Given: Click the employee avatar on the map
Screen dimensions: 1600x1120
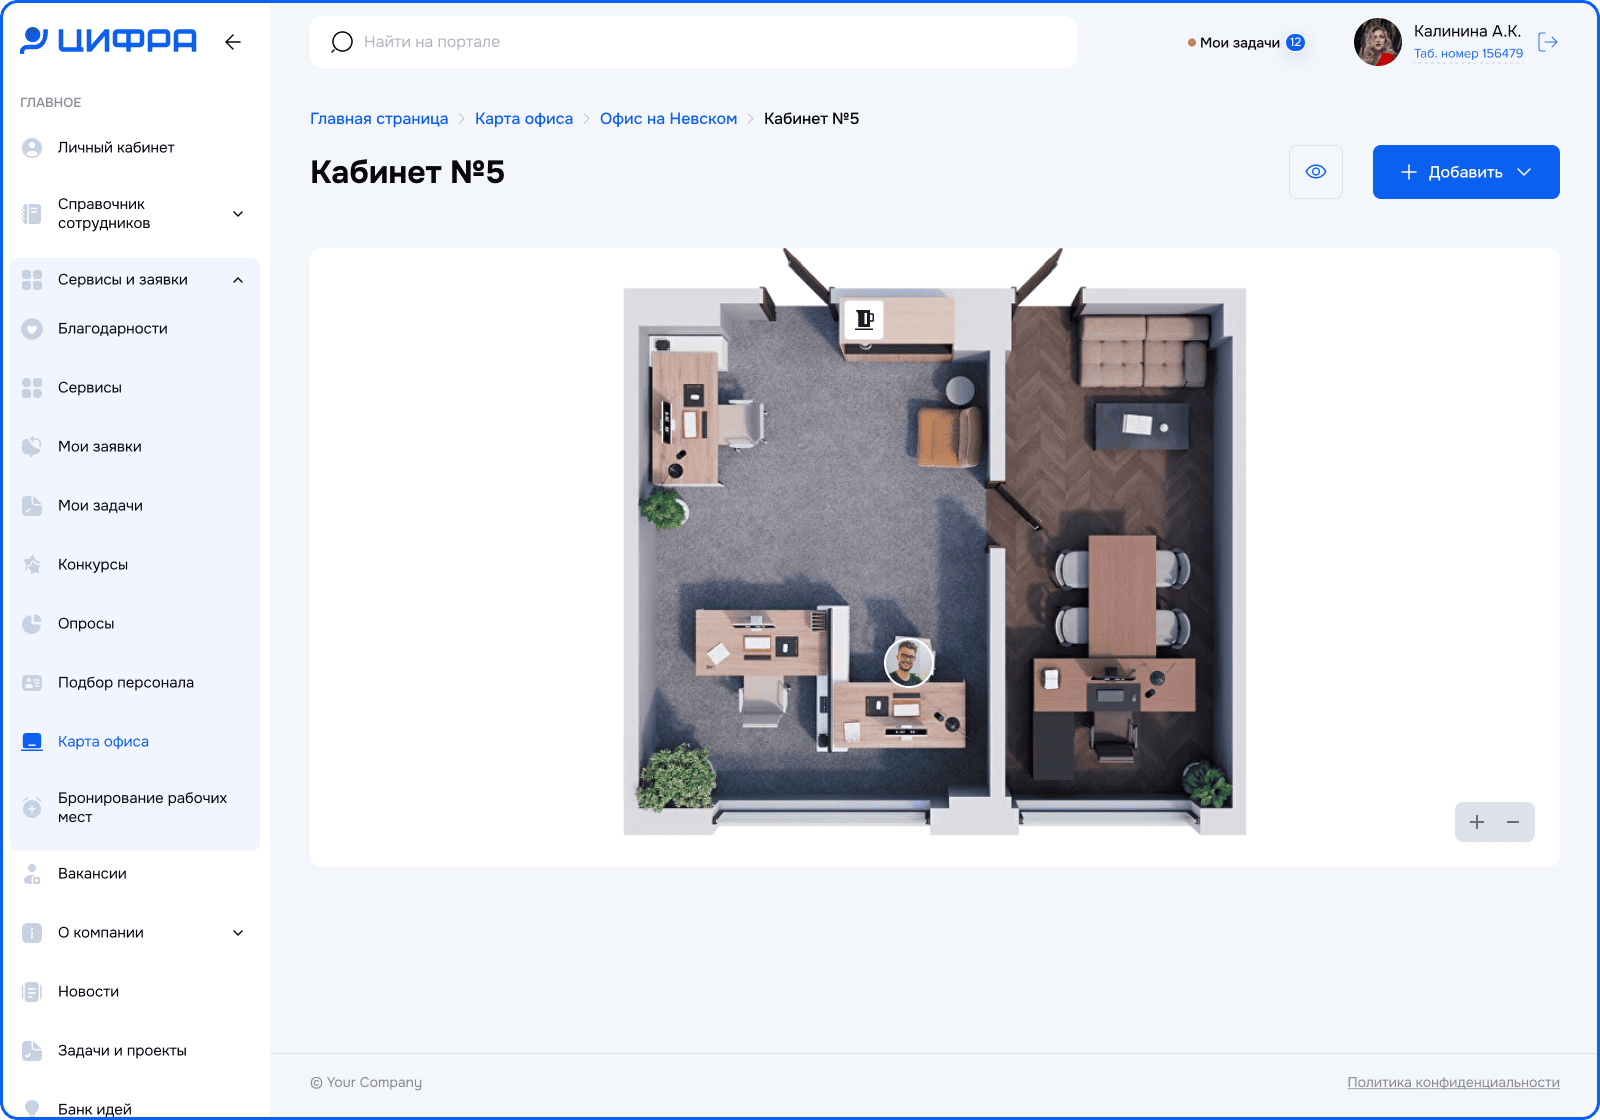Looking at the screenshot, I should [x=908, y=662].
